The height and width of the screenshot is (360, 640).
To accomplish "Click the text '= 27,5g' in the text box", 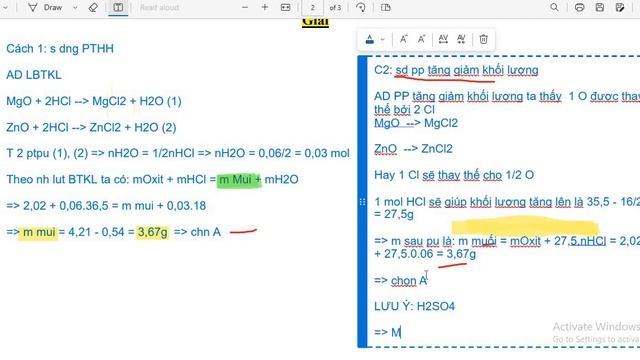I will click(394, 214).
